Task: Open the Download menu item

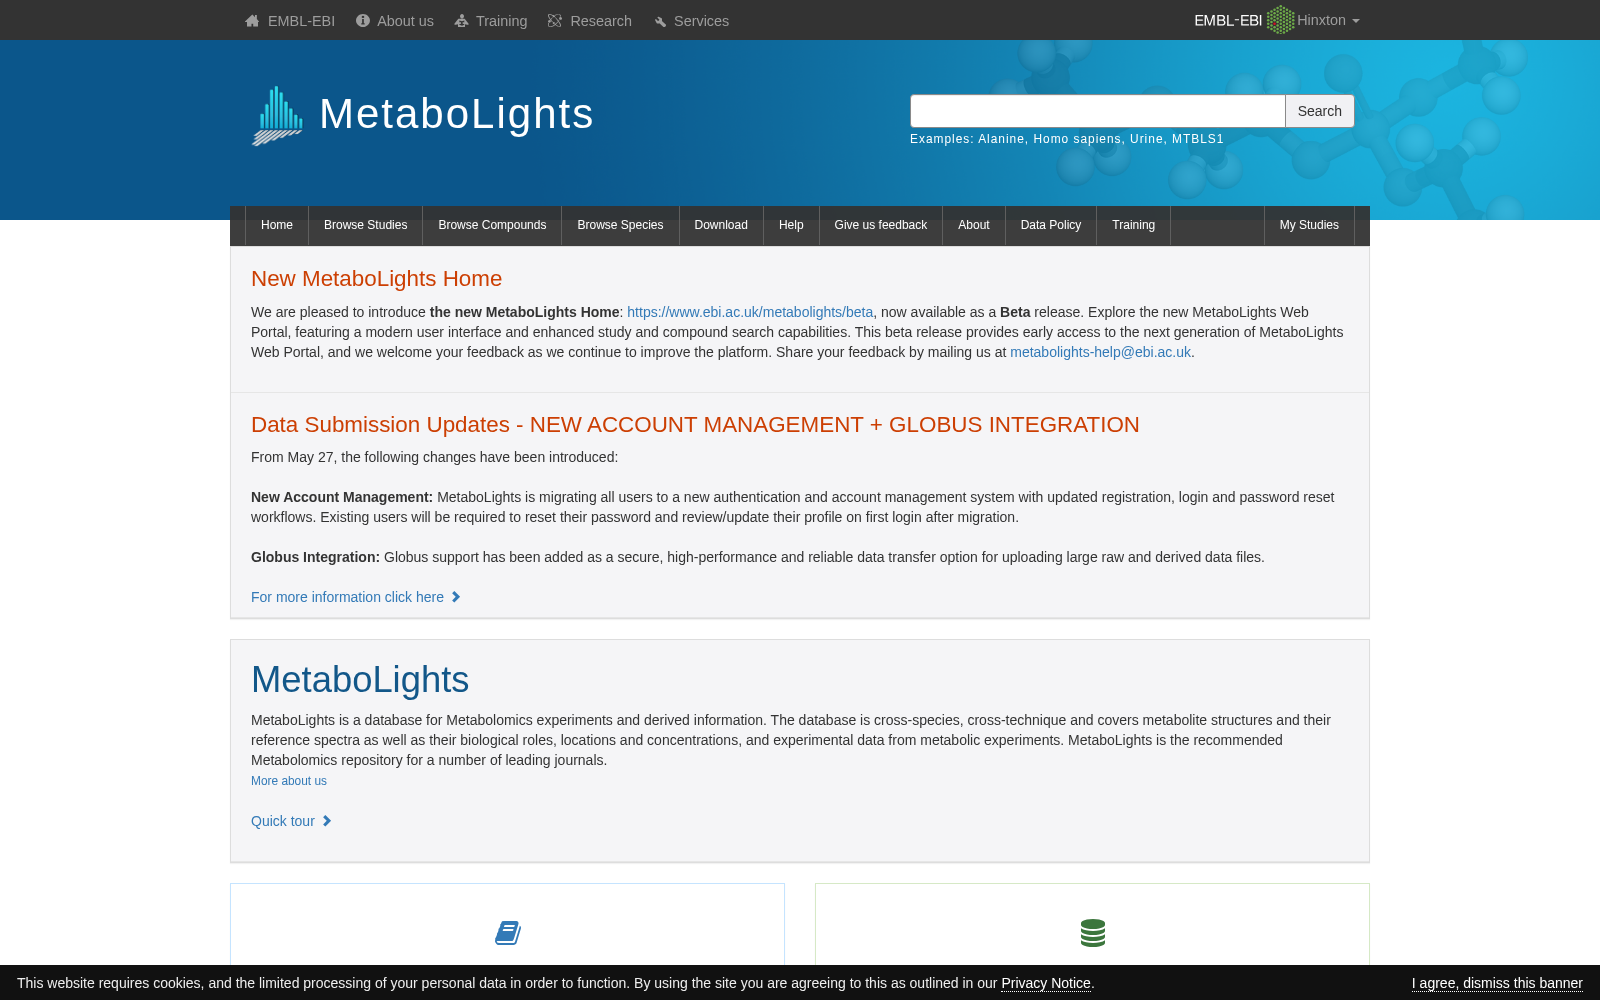Action: (x=721, y=225)
